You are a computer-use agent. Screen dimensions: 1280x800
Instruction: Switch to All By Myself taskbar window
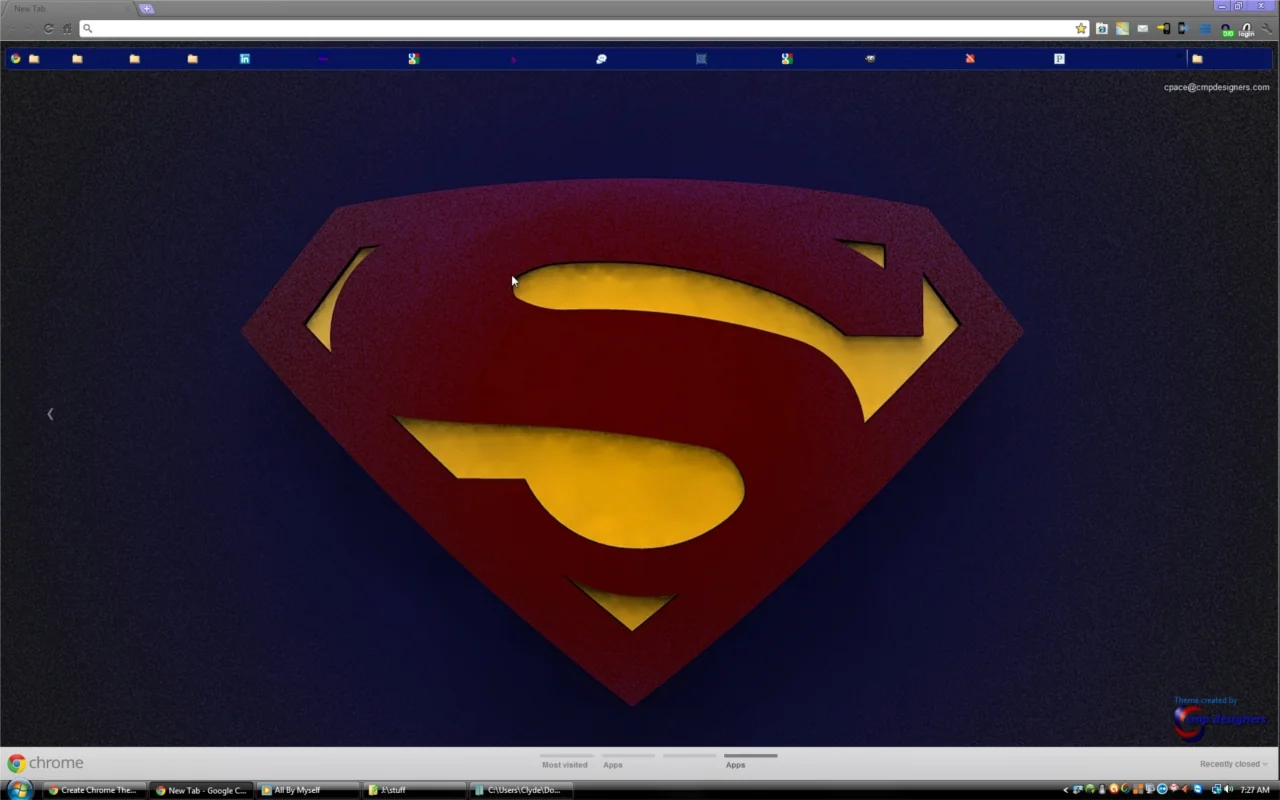coord(308,790)
